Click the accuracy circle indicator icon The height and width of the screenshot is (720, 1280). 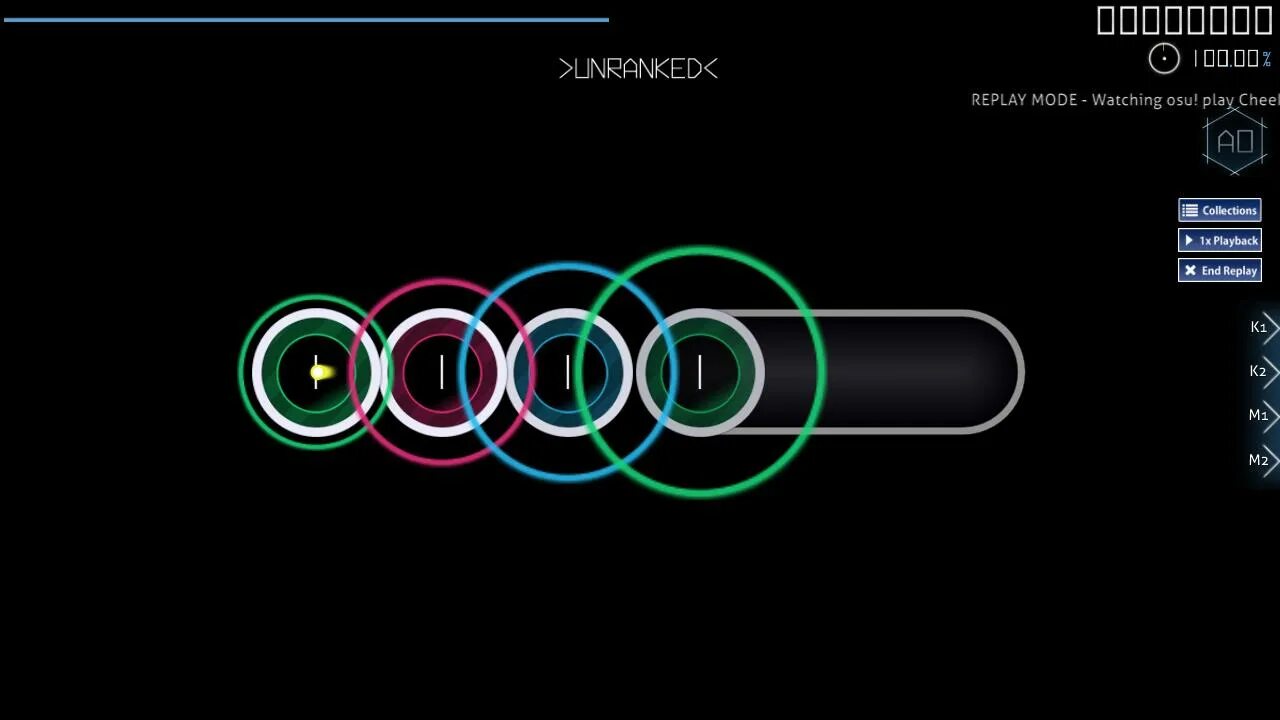tap(1164, 58)
